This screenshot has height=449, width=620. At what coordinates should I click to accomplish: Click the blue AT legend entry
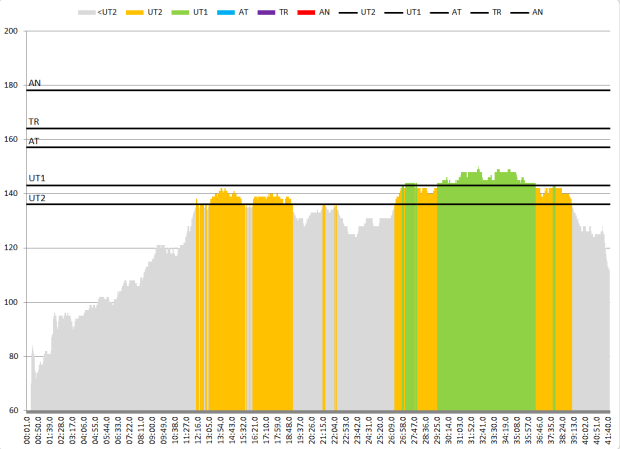coord(234,12)
